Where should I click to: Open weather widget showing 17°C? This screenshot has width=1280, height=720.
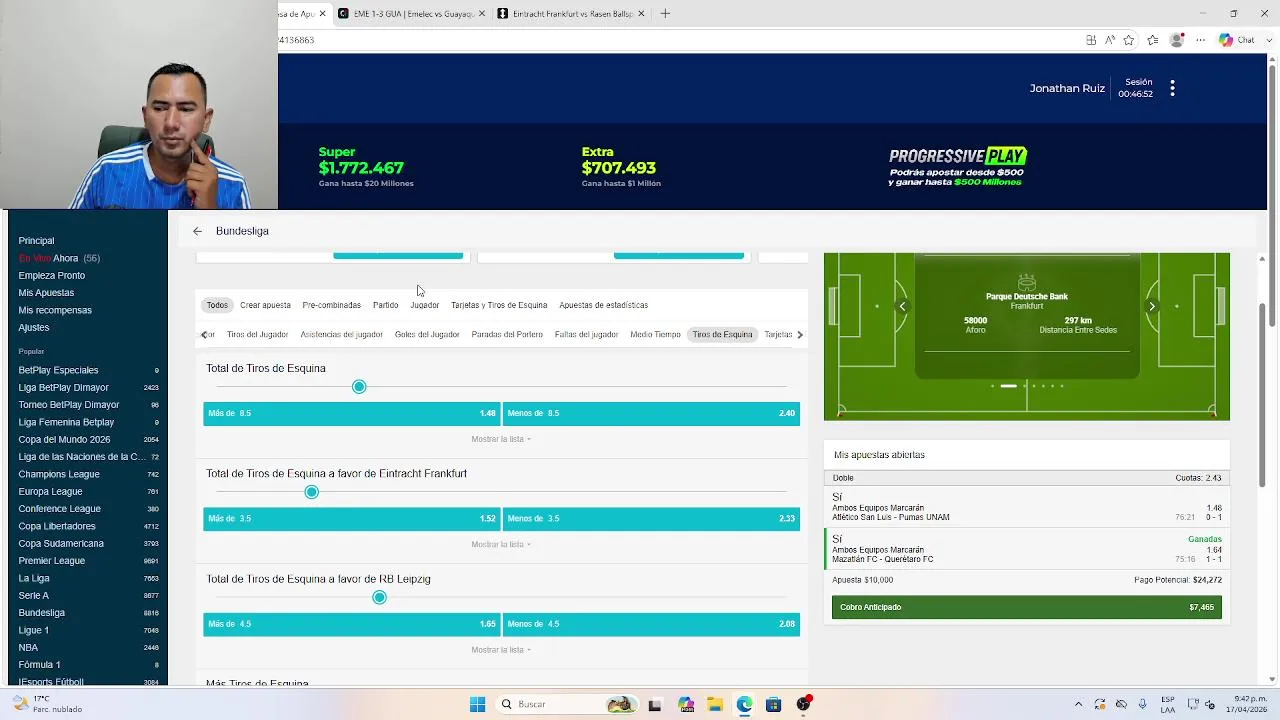[46, 704]
